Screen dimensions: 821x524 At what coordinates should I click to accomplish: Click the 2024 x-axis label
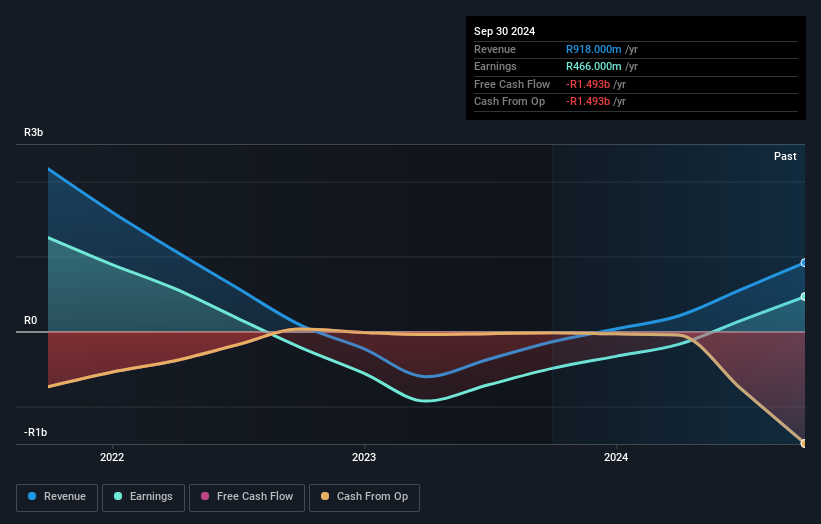[616, 458]
